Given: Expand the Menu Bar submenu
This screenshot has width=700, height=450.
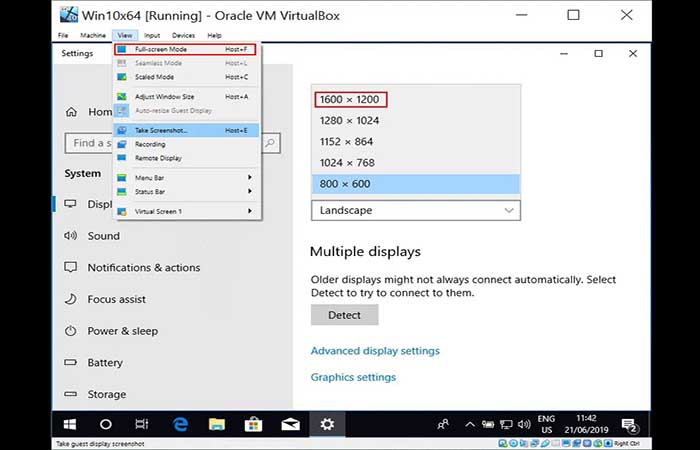Looking at the screenshot, I should [186, 178].
